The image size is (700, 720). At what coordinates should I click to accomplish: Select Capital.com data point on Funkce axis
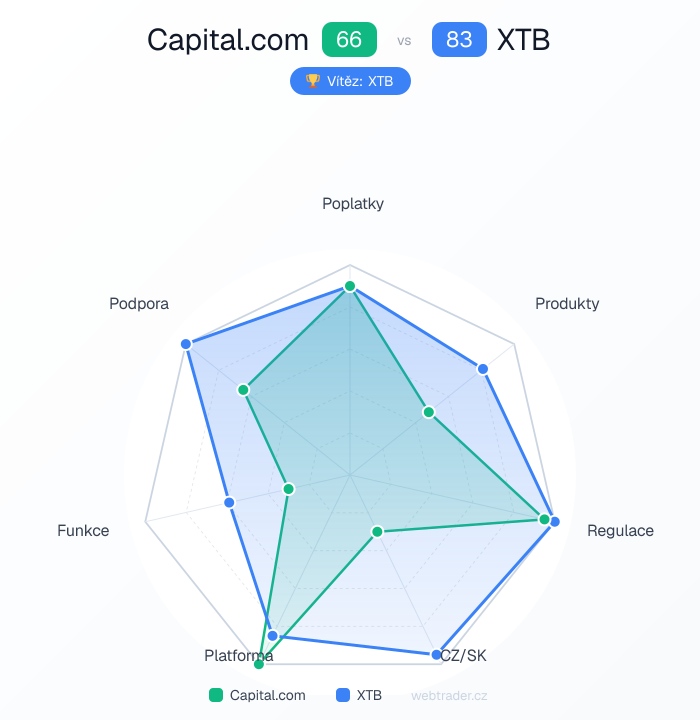click(289, 489)
